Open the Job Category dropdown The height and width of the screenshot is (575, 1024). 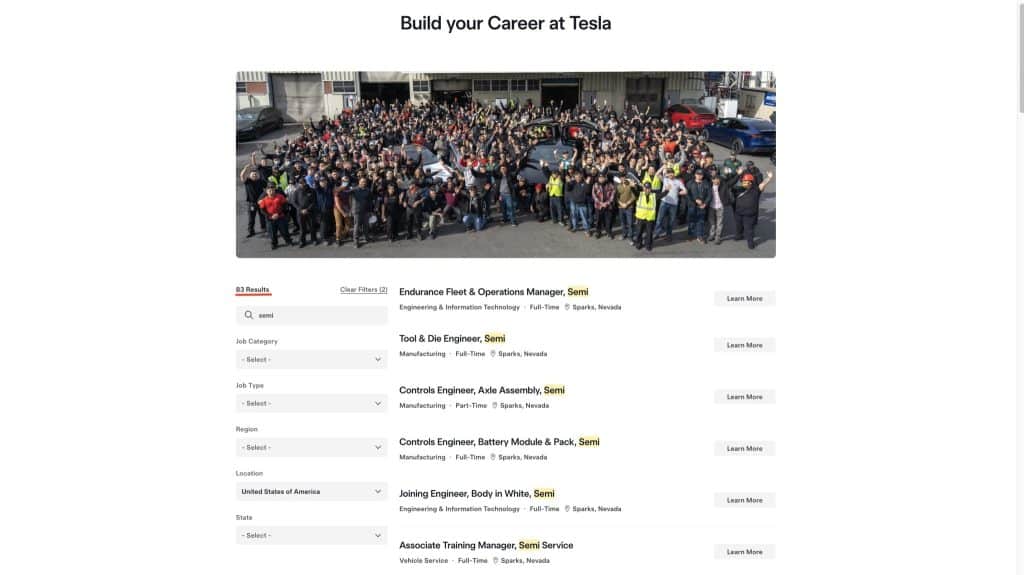point(311,359)
